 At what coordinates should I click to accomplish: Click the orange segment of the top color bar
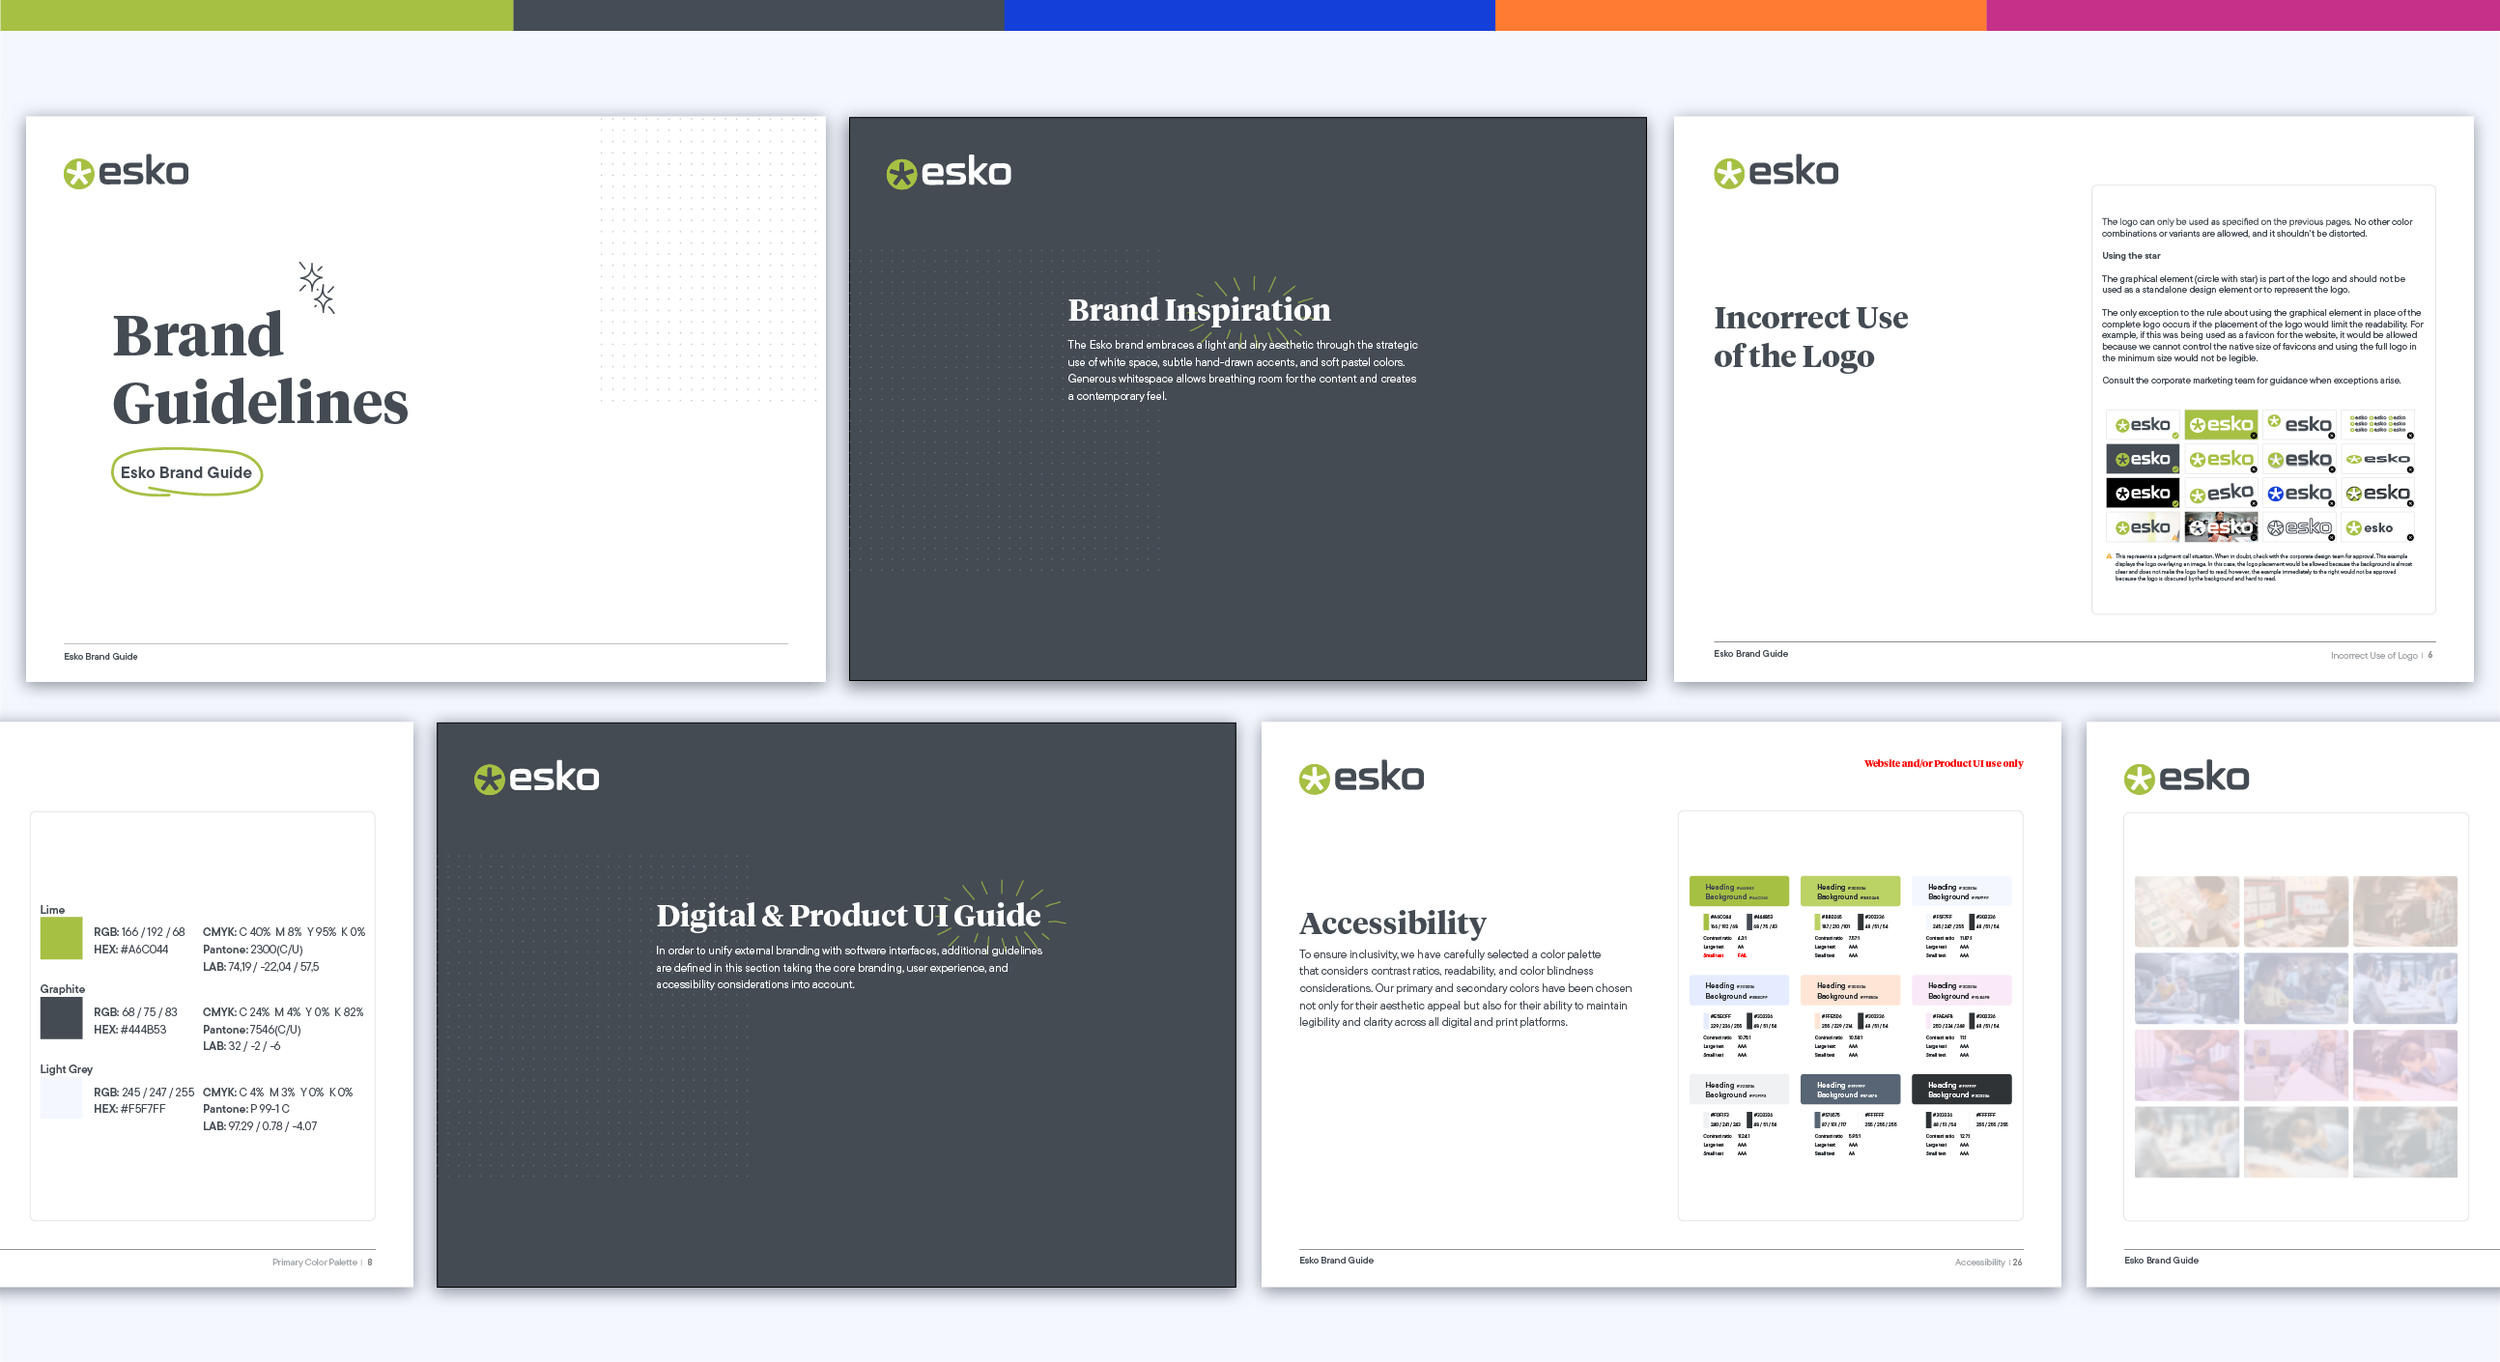[x=1740, y=15]
